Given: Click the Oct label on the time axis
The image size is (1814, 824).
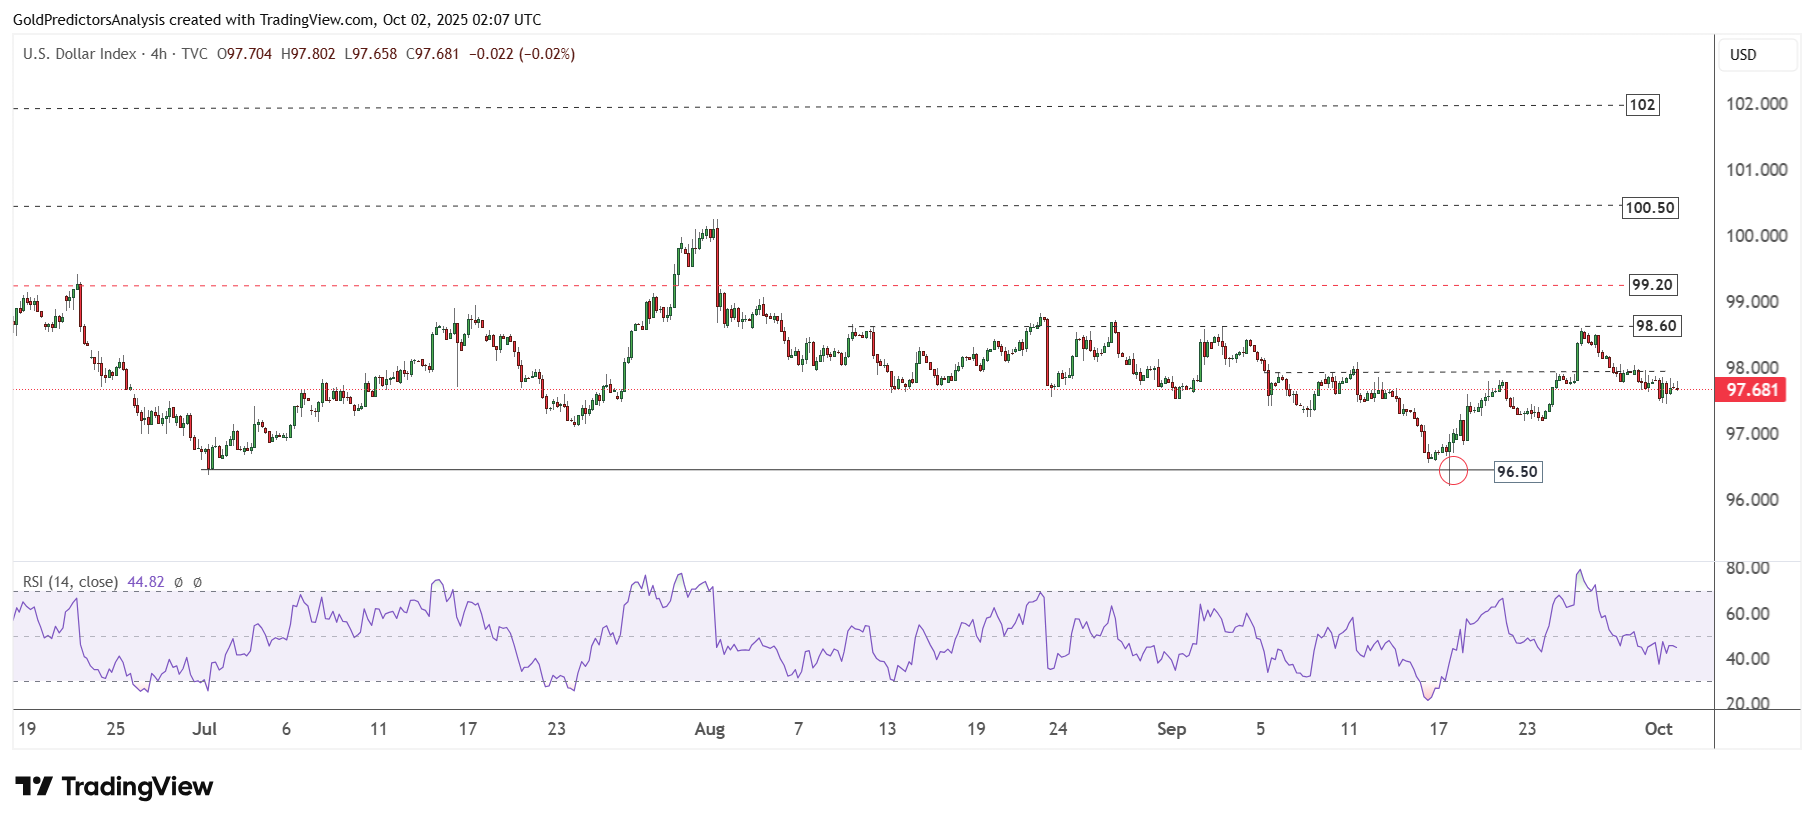Looking at the screenshot, I should coord(1658,729).
